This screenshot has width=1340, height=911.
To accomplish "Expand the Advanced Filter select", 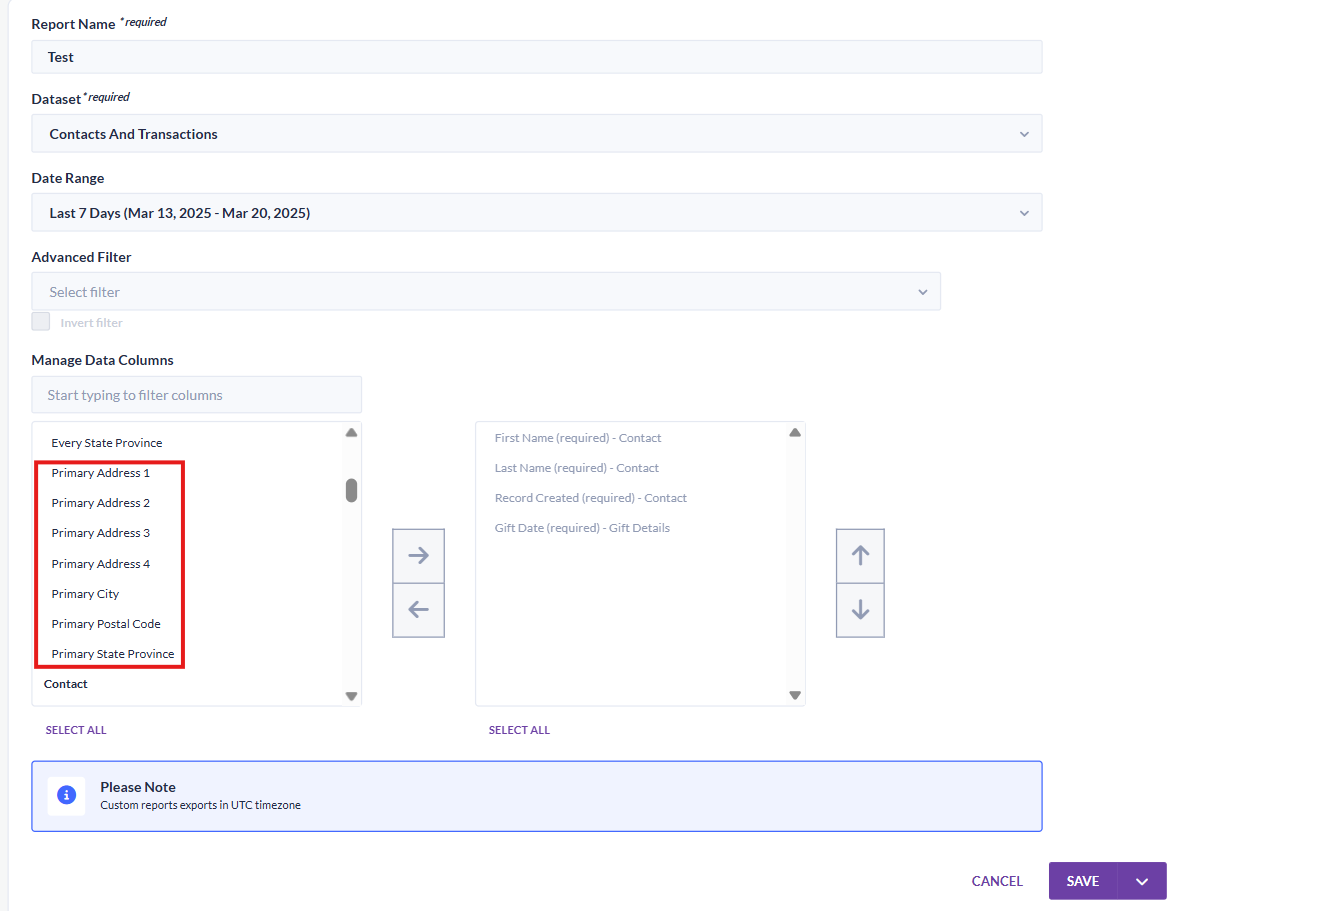I will pyautogui.click(x=486, y=292).
